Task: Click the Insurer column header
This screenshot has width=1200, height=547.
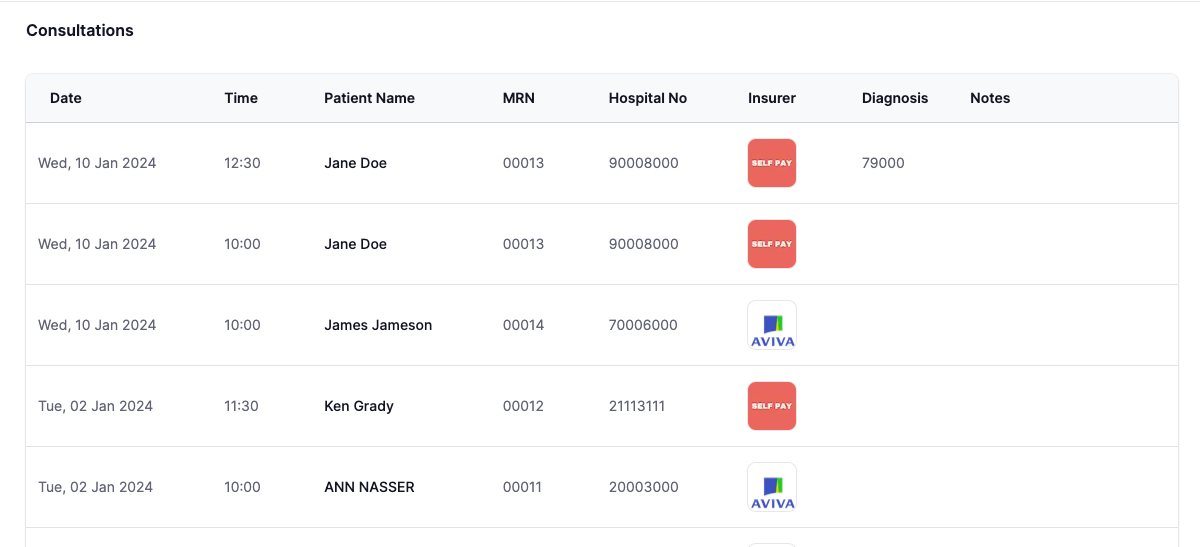Action: point(772,98)
